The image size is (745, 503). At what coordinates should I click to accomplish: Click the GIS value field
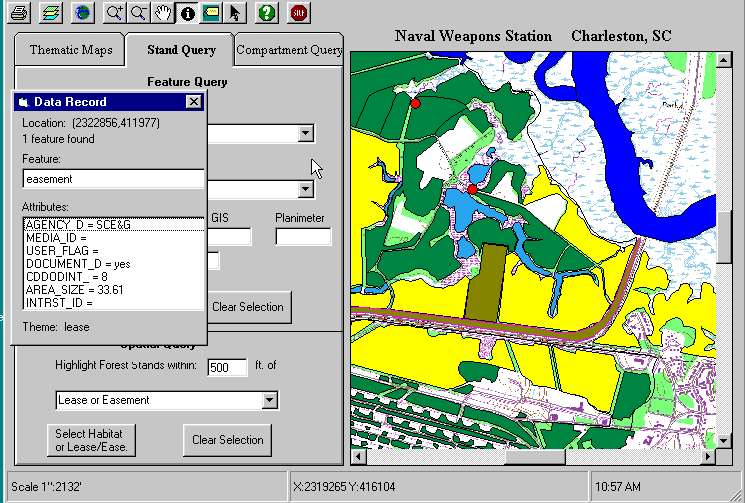point(229,237)
